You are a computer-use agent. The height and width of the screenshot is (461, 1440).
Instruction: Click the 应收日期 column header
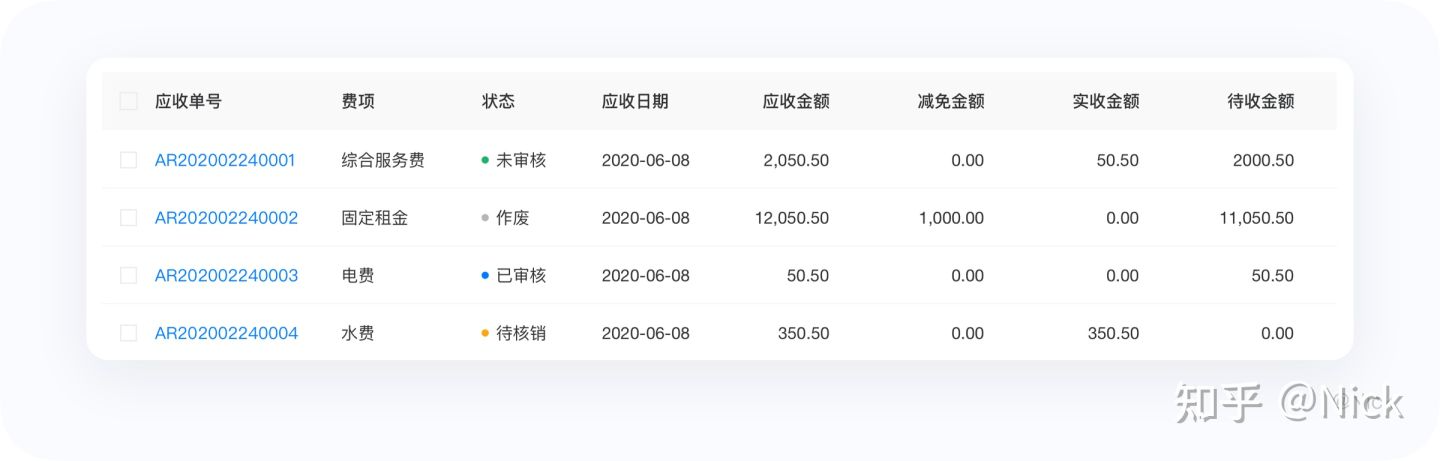tap(635, 101)
